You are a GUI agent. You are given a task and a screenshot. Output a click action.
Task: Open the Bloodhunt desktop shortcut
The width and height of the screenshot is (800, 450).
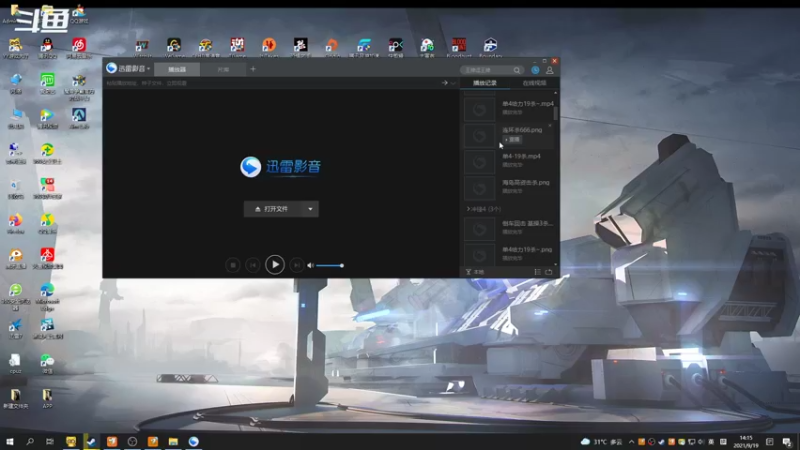[459, 47]
